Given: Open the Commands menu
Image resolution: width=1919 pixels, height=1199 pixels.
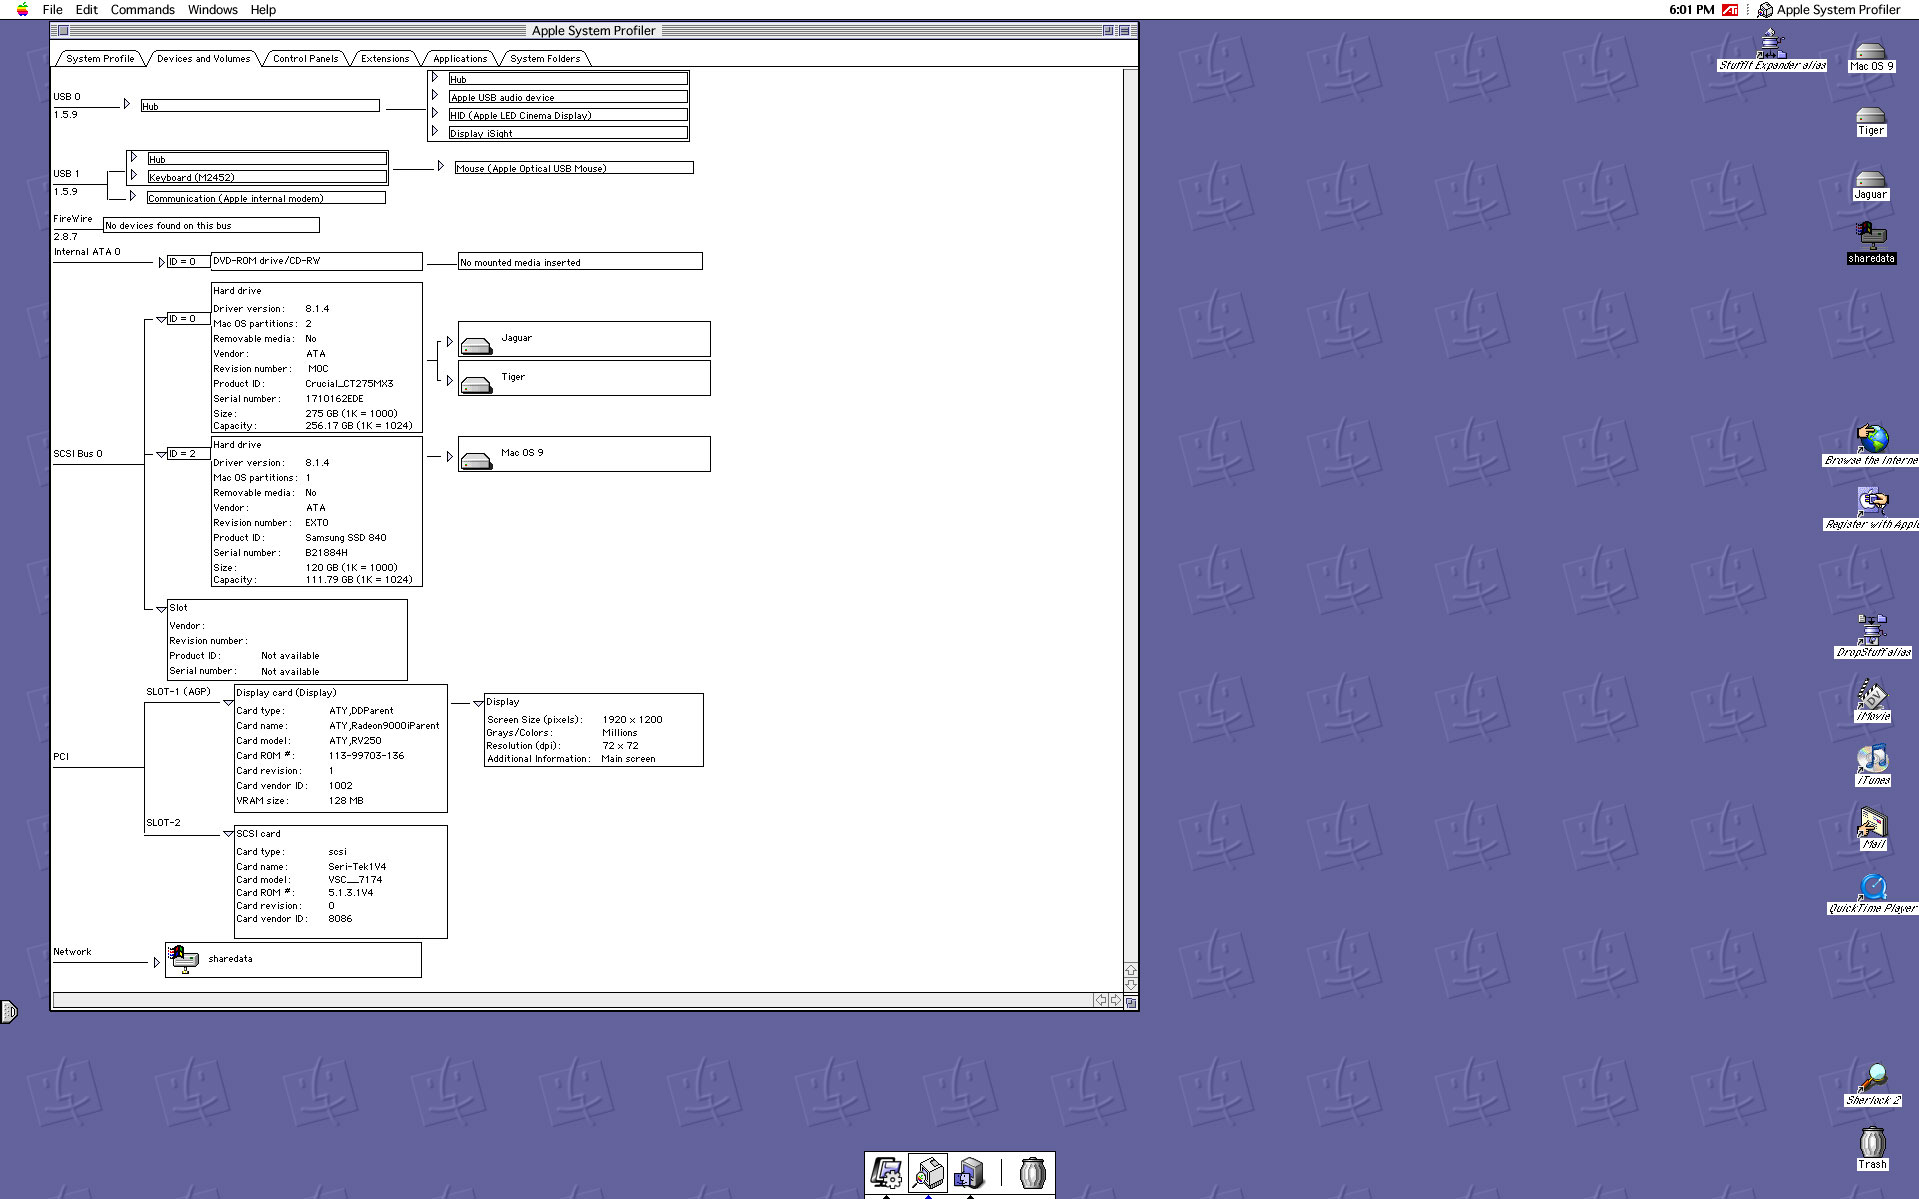Looking at the screenshot, I should (143, 10).
